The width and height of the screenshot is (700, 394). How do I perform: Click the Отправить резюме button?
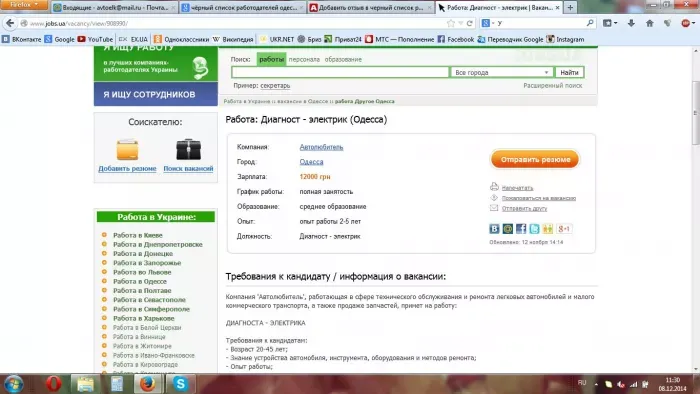535,159
